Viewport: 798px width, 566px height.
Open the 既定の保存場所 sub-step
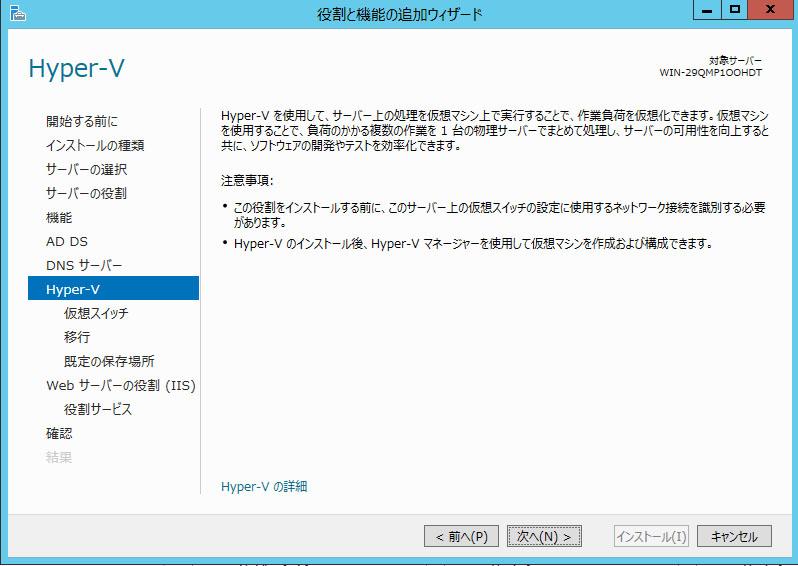coord(109,361)
